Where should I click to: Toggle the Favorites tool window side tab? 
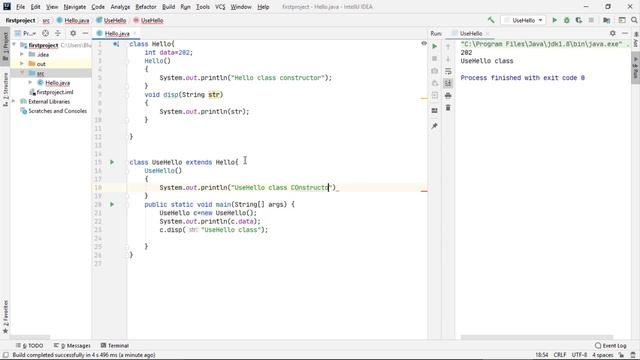[x=5, y=316]
